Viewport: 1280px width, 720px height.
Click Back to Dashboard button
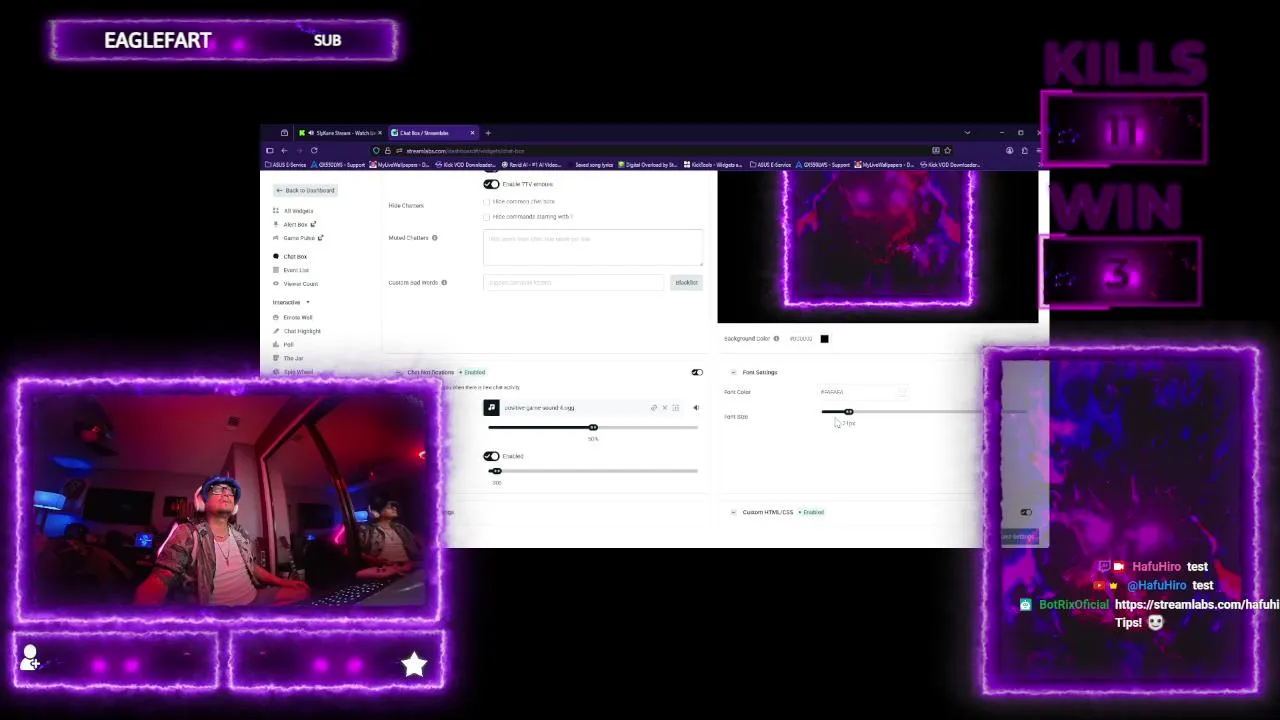306,190
